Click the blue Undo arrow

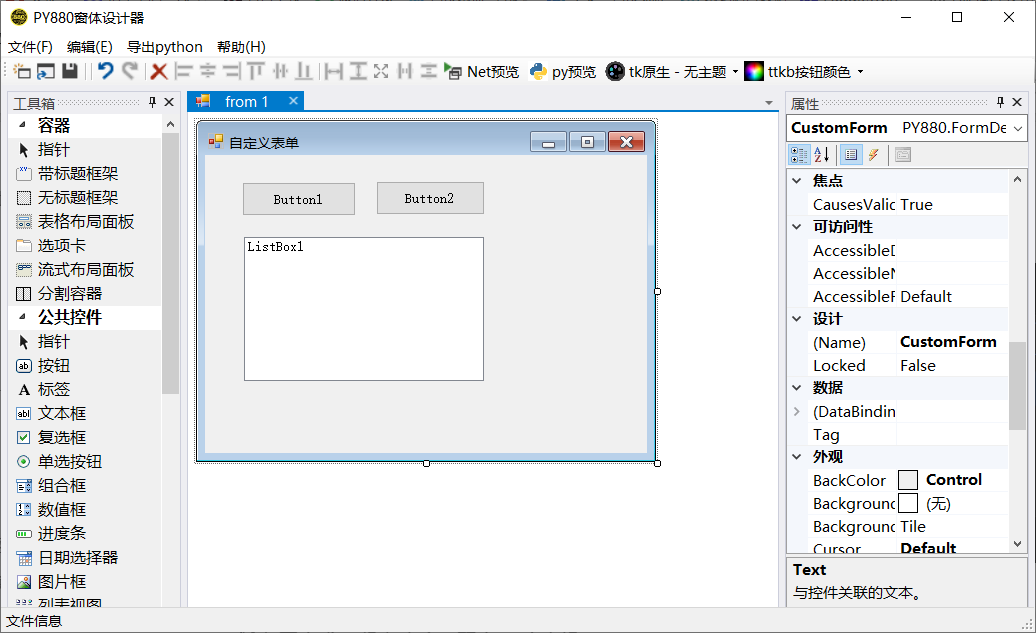coord(105,71)
